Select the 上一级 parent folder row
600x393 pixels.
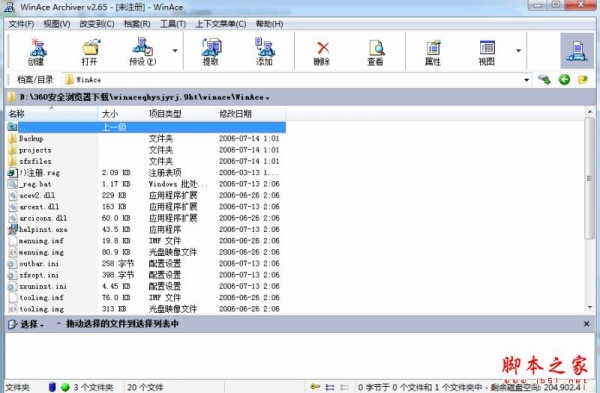point(146,127)
